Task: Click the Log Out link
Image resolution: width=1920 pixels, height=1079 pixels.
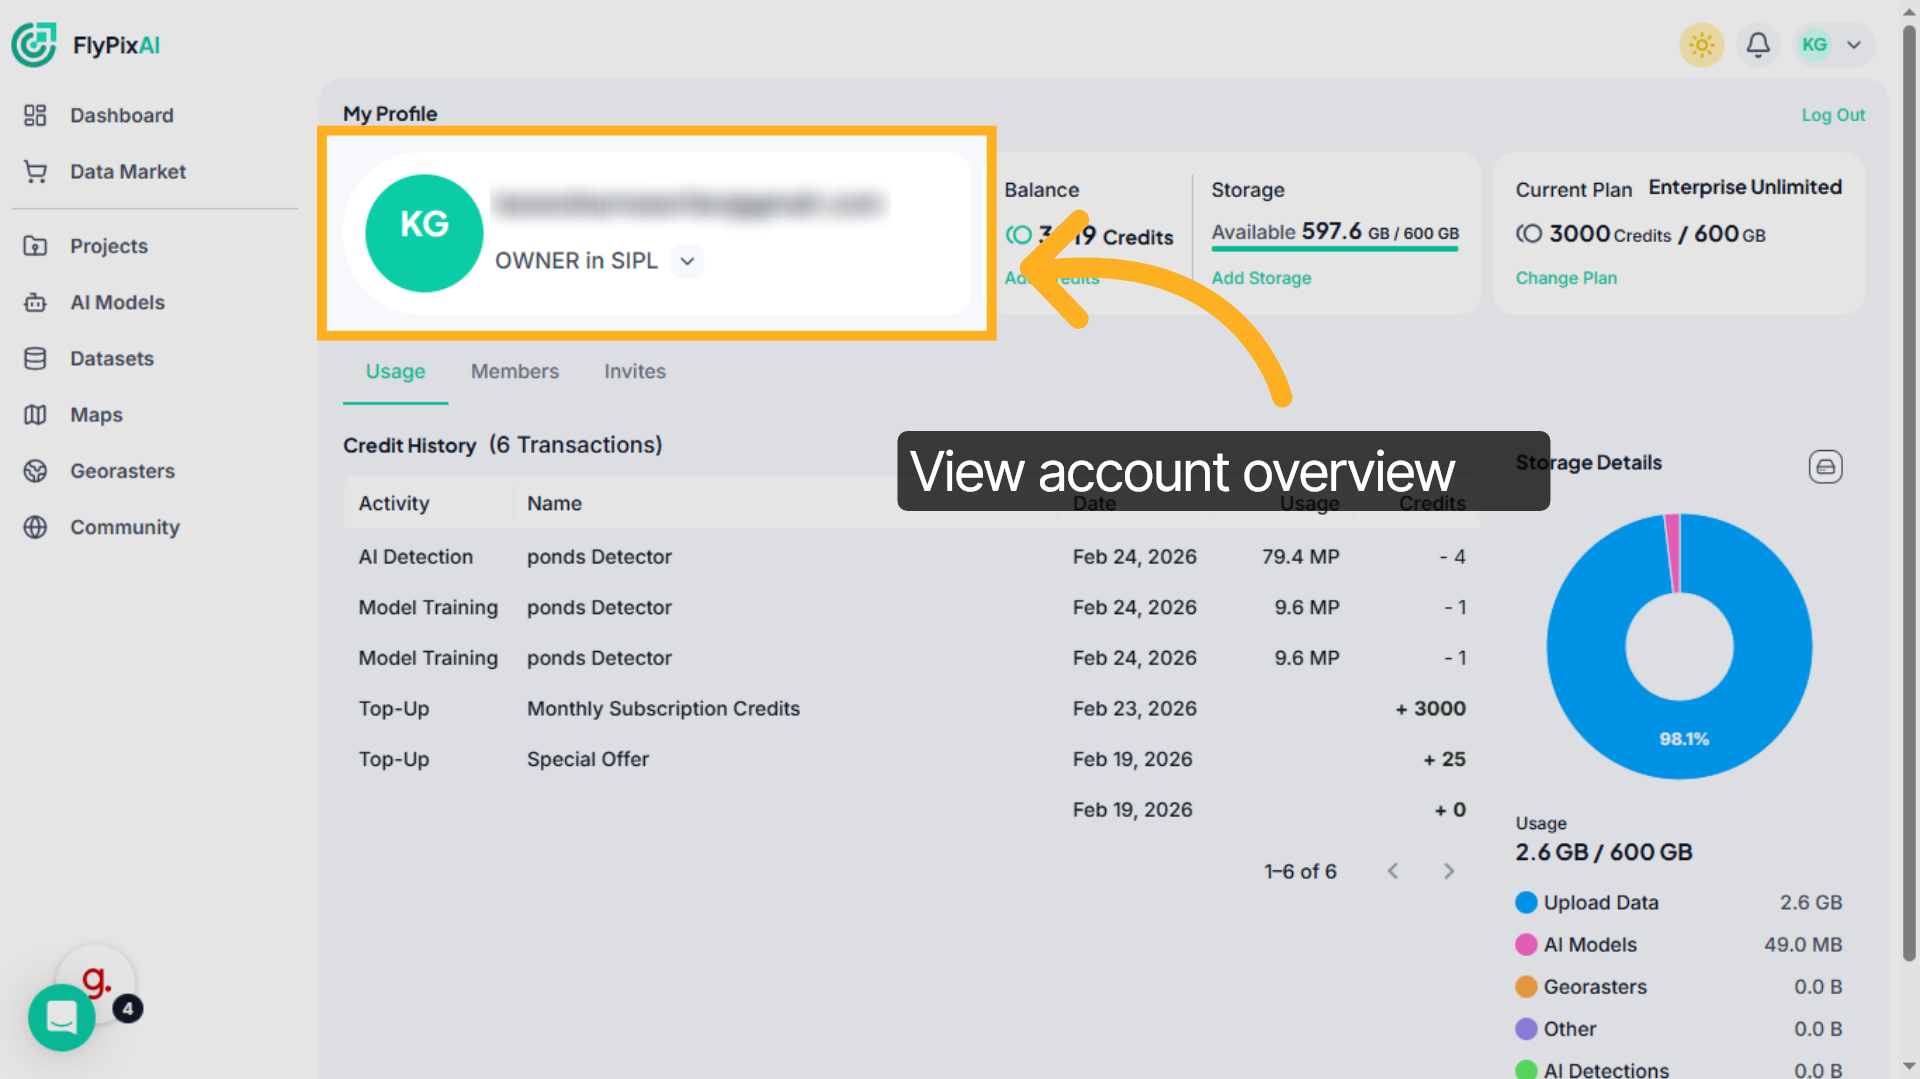Action: tap(1833, 115)
